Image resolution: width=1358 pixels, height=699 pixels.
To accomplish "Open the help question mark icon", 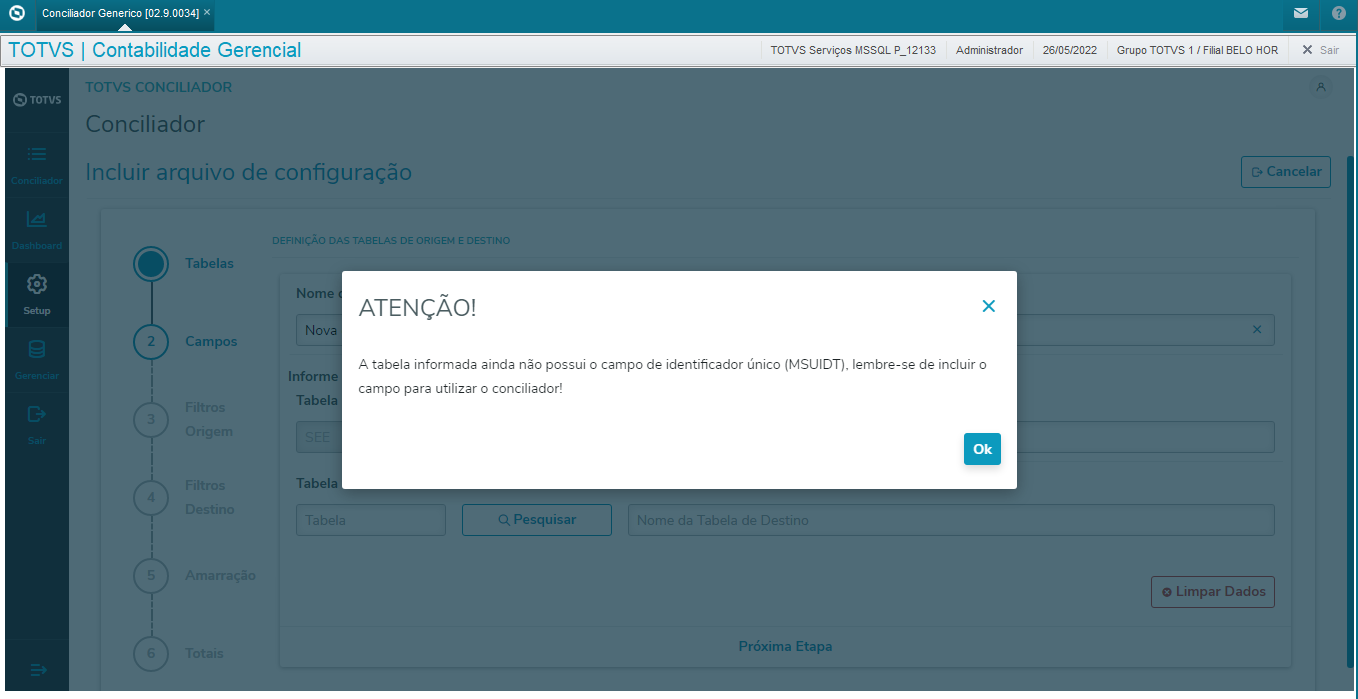I will pos(1339,14).
